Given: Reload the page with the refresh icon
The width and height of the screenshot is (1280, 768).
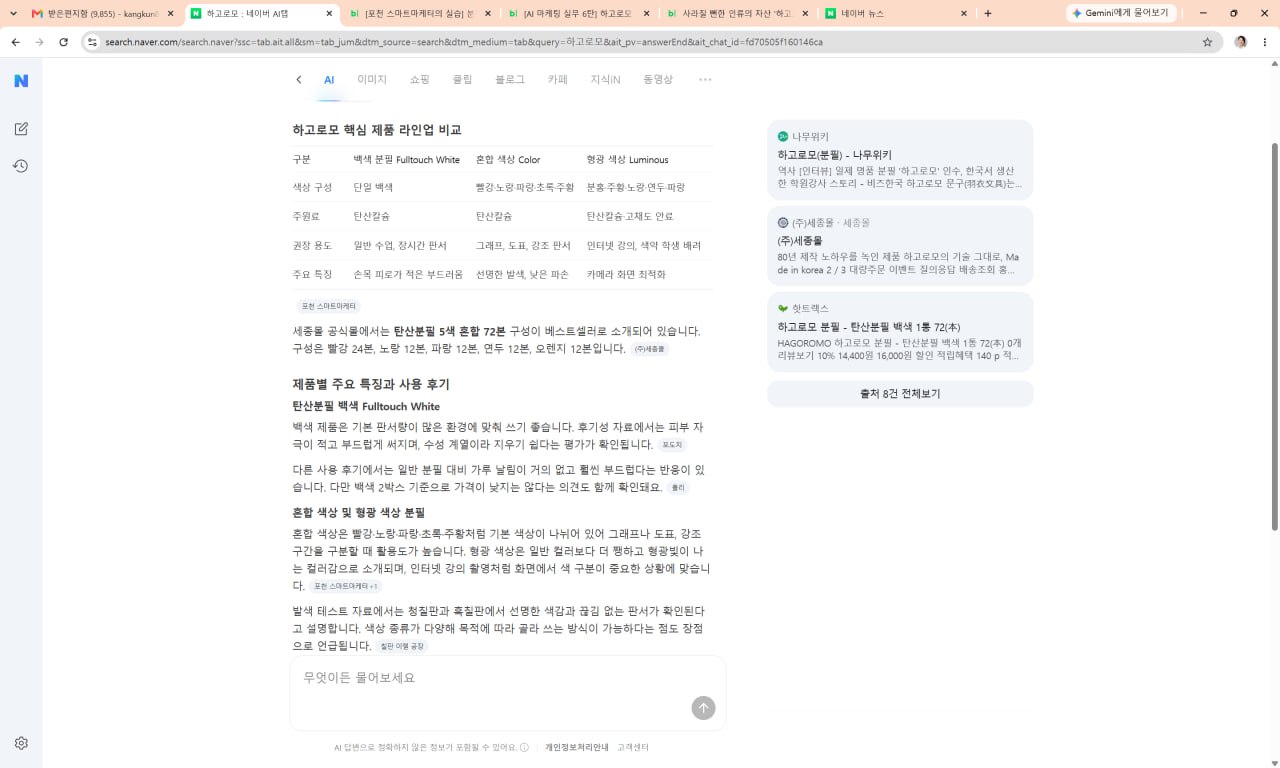Looking at the screenshot, I should tap(64, 42).
